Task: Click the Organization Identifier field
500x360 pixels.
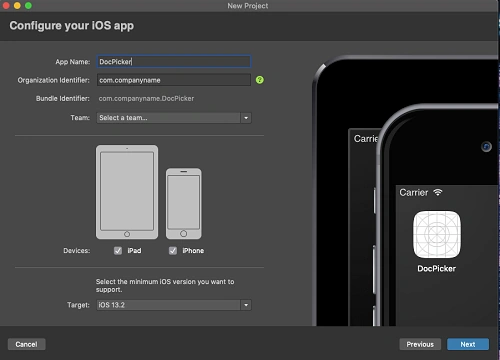Action: click(174, 80)
